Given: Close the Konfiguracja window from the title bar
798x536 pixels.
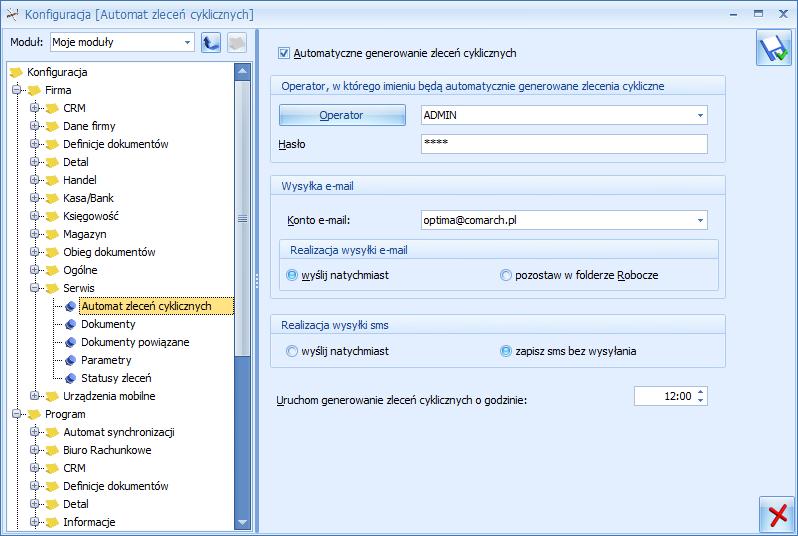Looking at the screenshot, I should pyautogui.click(x=783, y=14).
